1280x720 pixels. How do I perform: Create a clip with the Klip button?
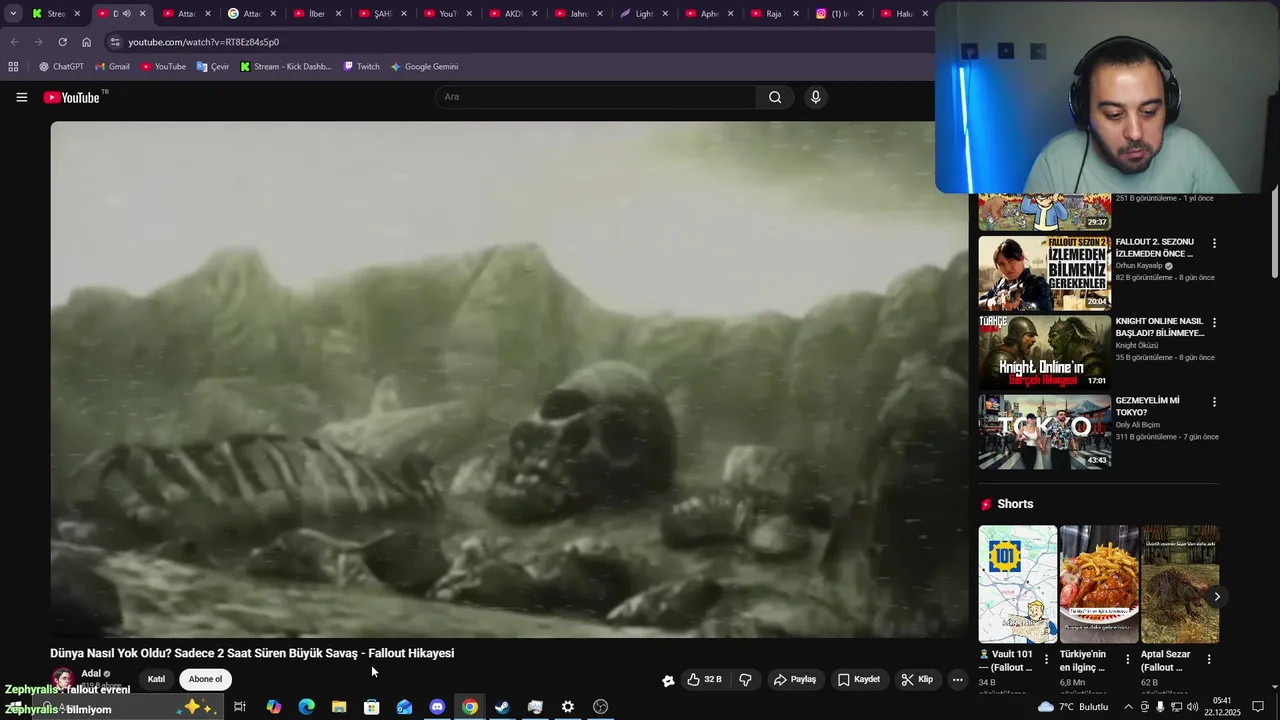tap(917, 679)
